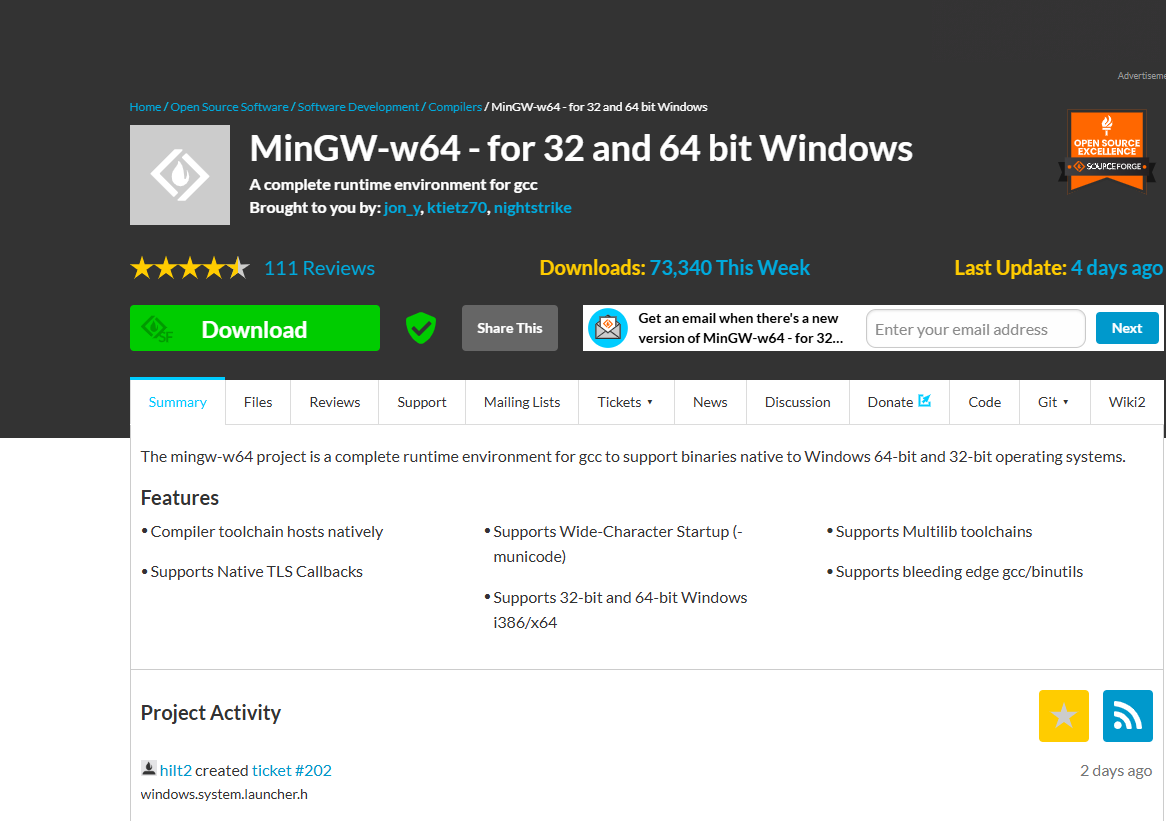Click 'Supports bleeding edge gcc/binutils' text
This screenshot has width=1166, height=821.
(959, 572)
